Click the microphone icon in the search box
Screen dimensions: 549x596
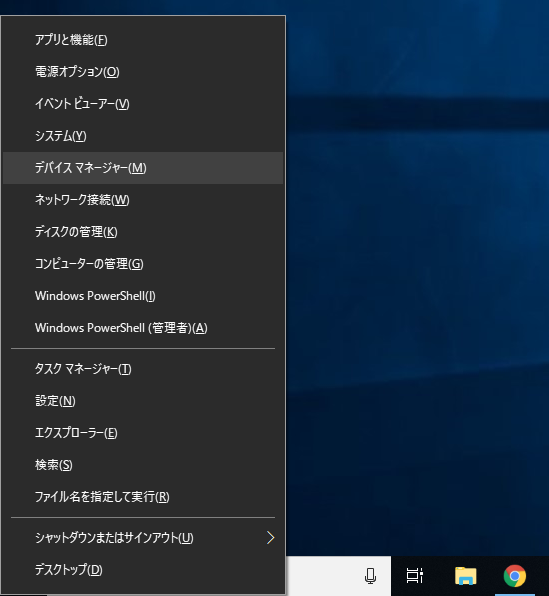[x=370, y=575]
